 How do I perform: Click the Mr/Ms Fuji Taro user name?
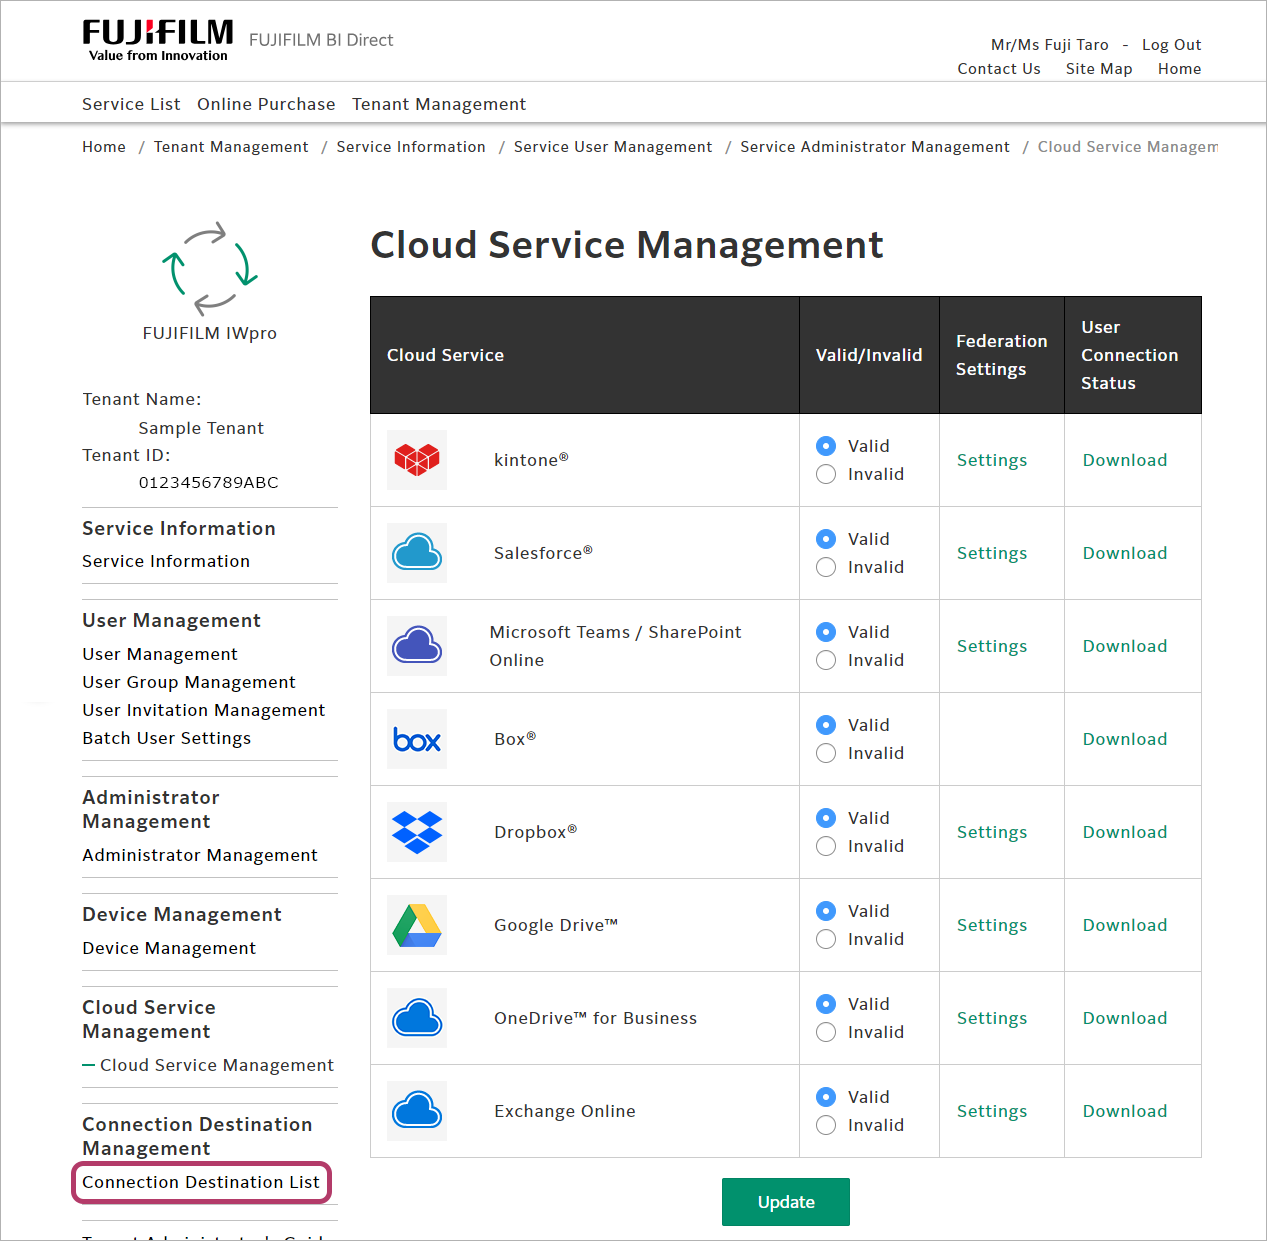pyautogui.click(x=1050, y=45)
